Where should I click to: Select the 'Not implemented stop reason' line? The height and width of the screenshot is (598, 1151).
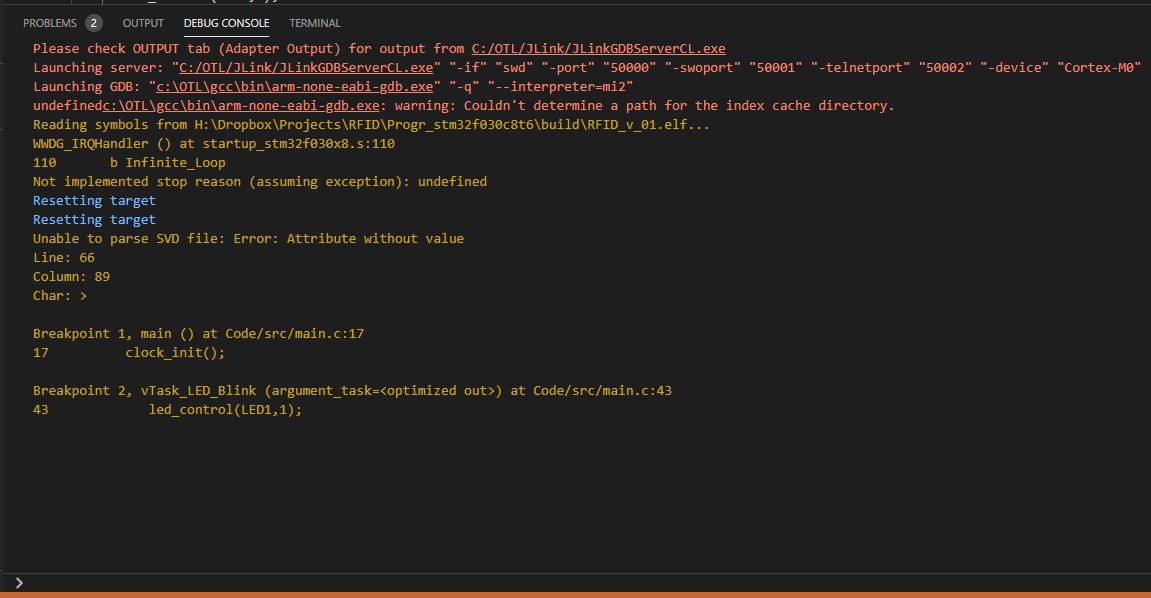coord(260,182)
